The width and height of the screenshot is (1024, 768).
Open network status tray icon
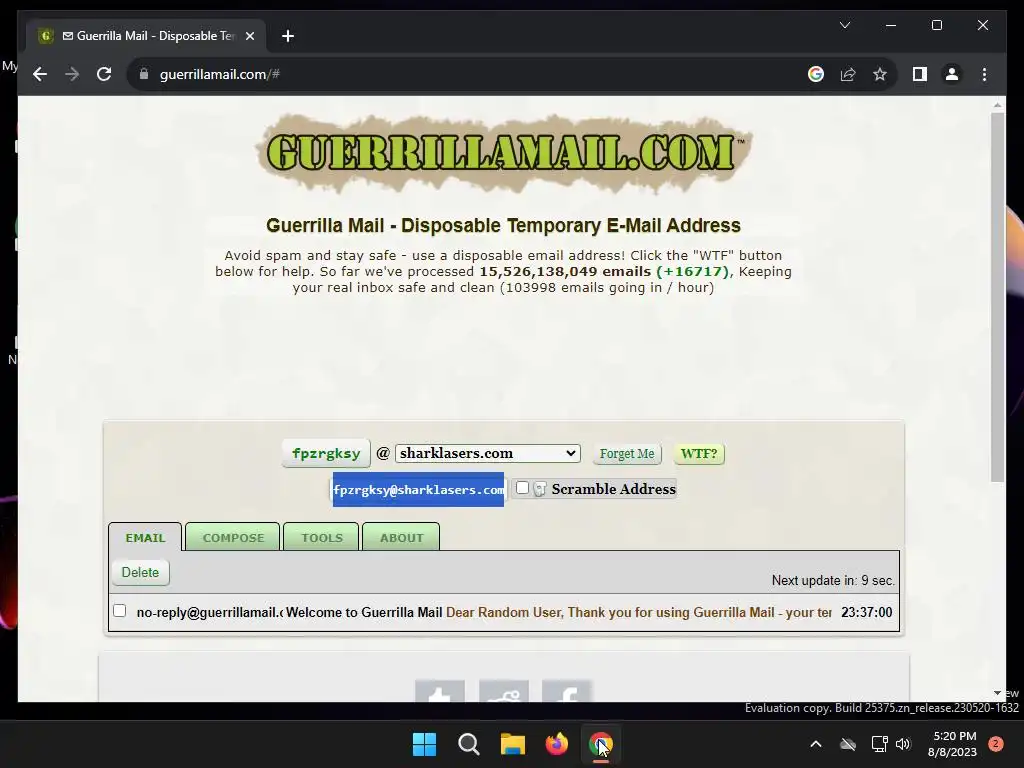pos(879,744)
